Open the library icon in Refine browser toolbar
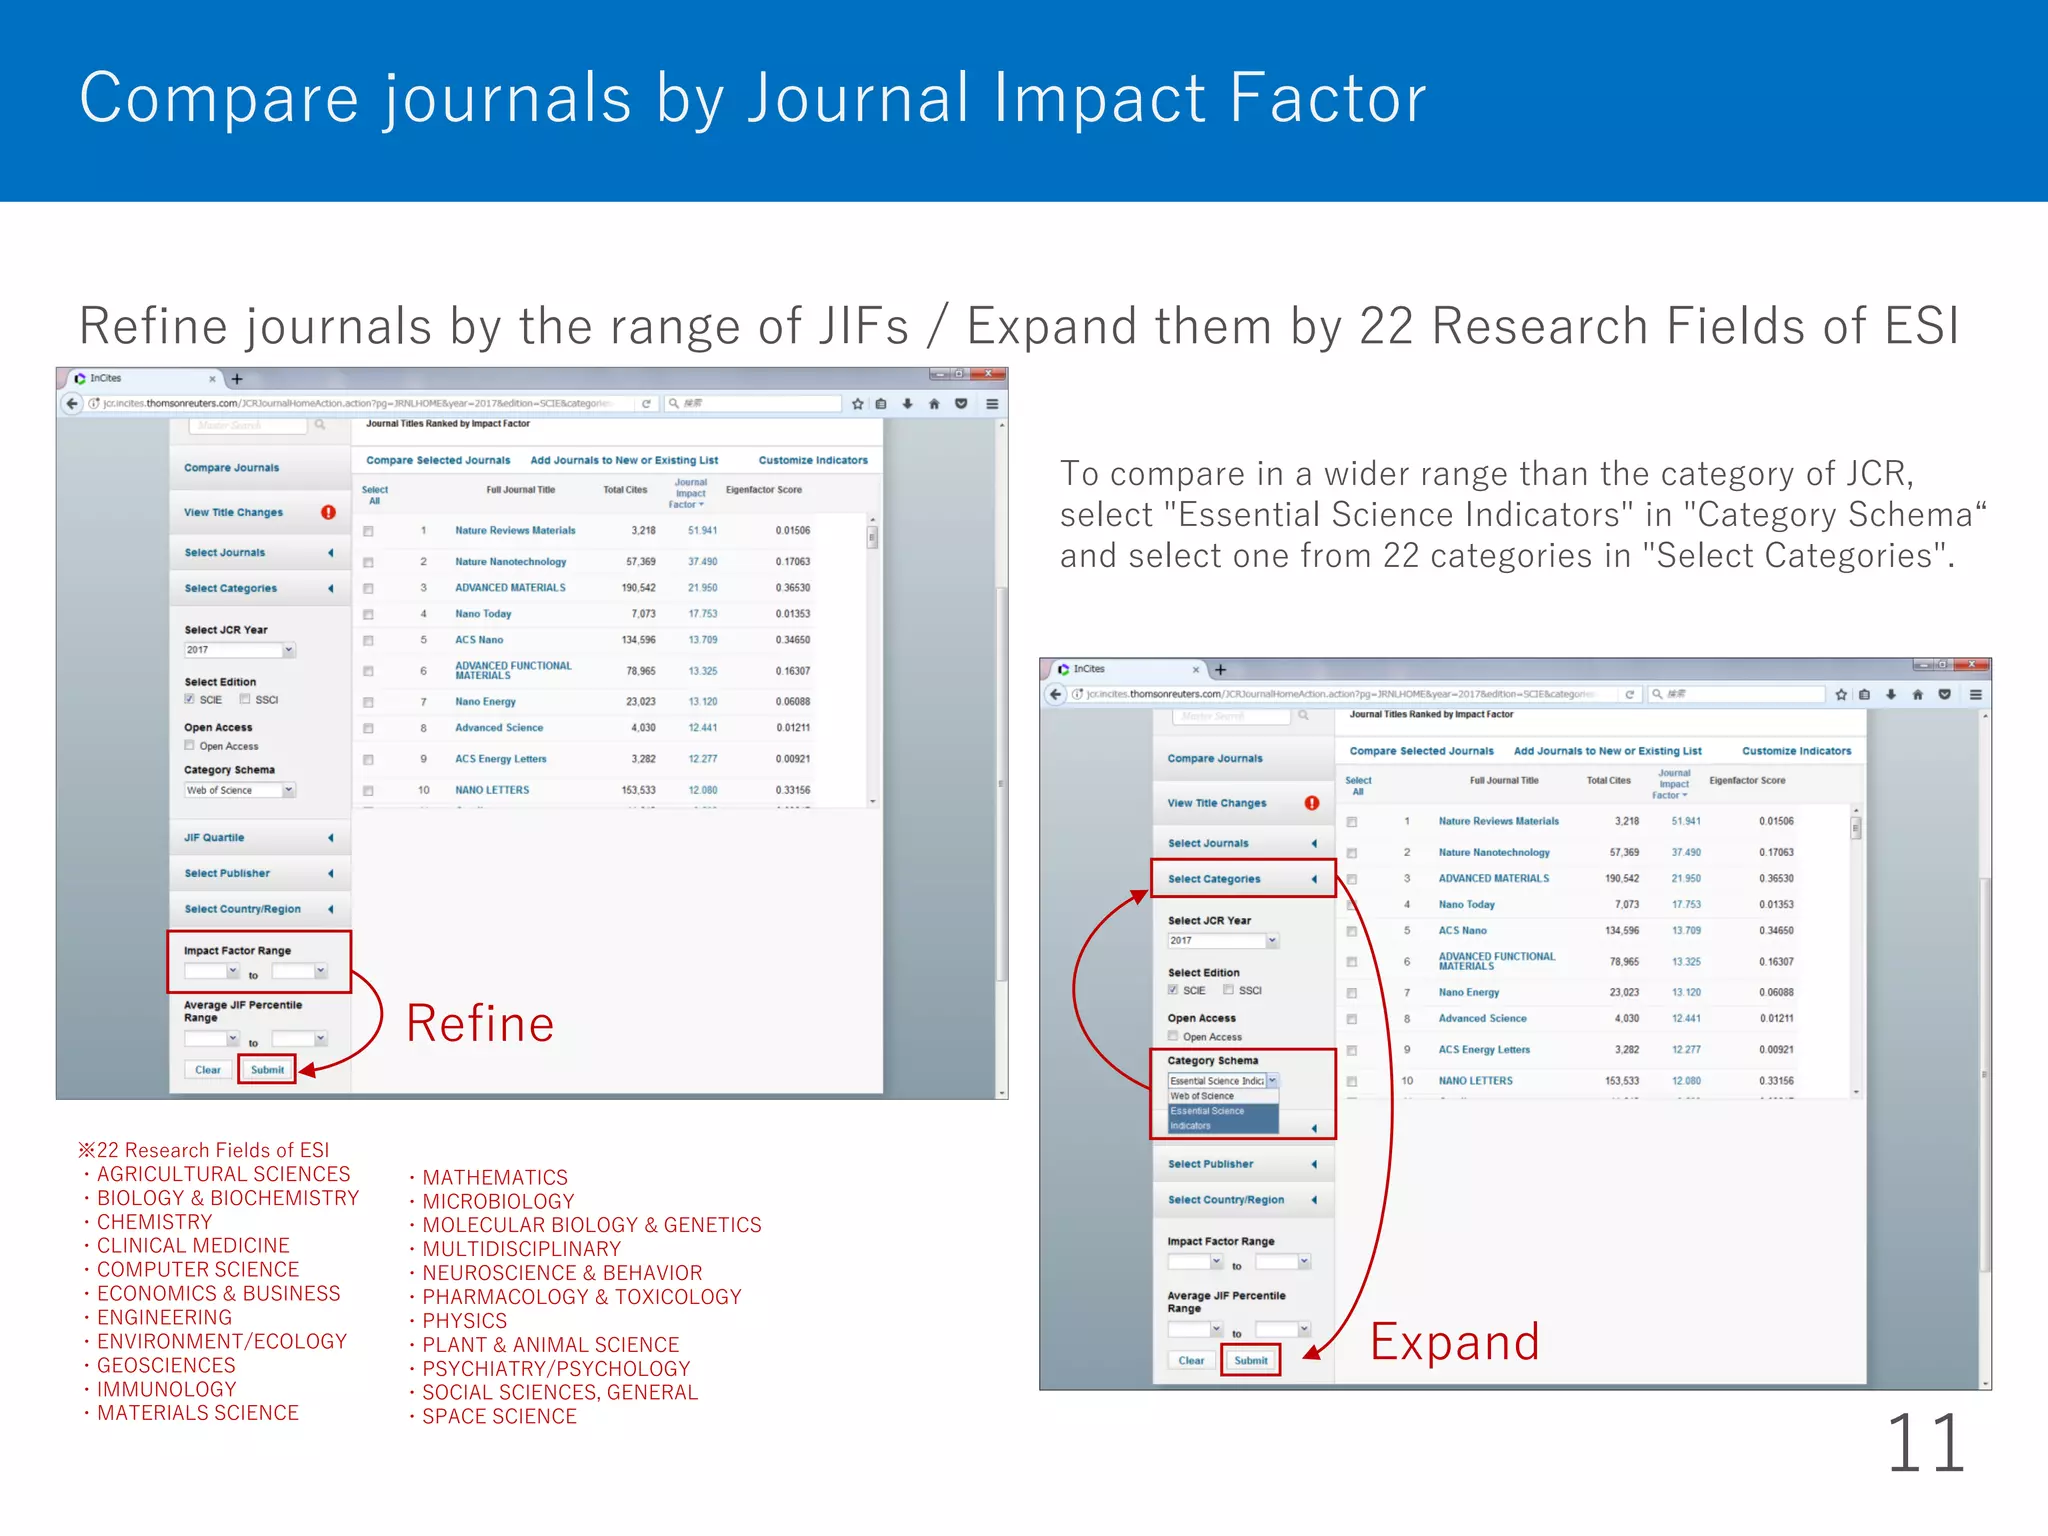This screenshot has height=1536, width=2048. [x=881, y=404]
